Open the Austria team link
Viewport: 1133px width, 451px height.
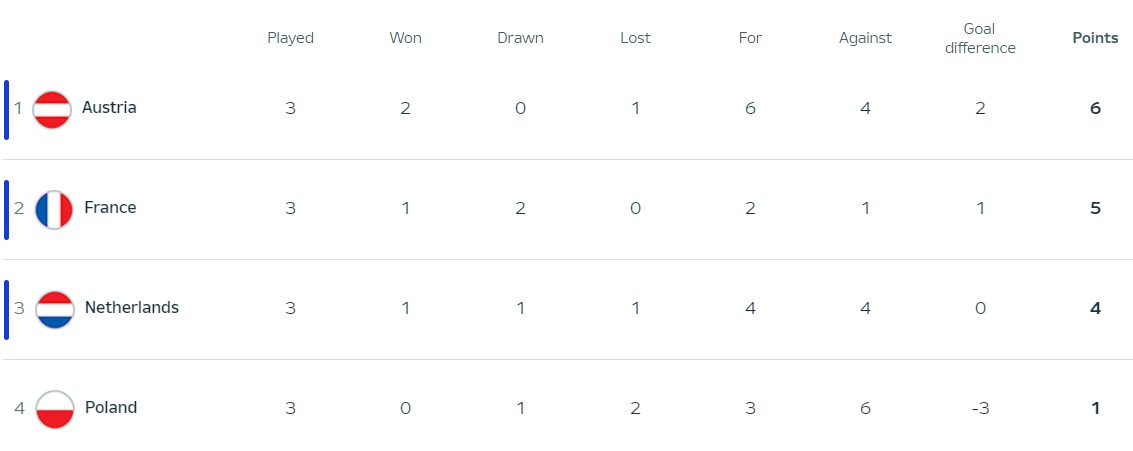point(109,107)
